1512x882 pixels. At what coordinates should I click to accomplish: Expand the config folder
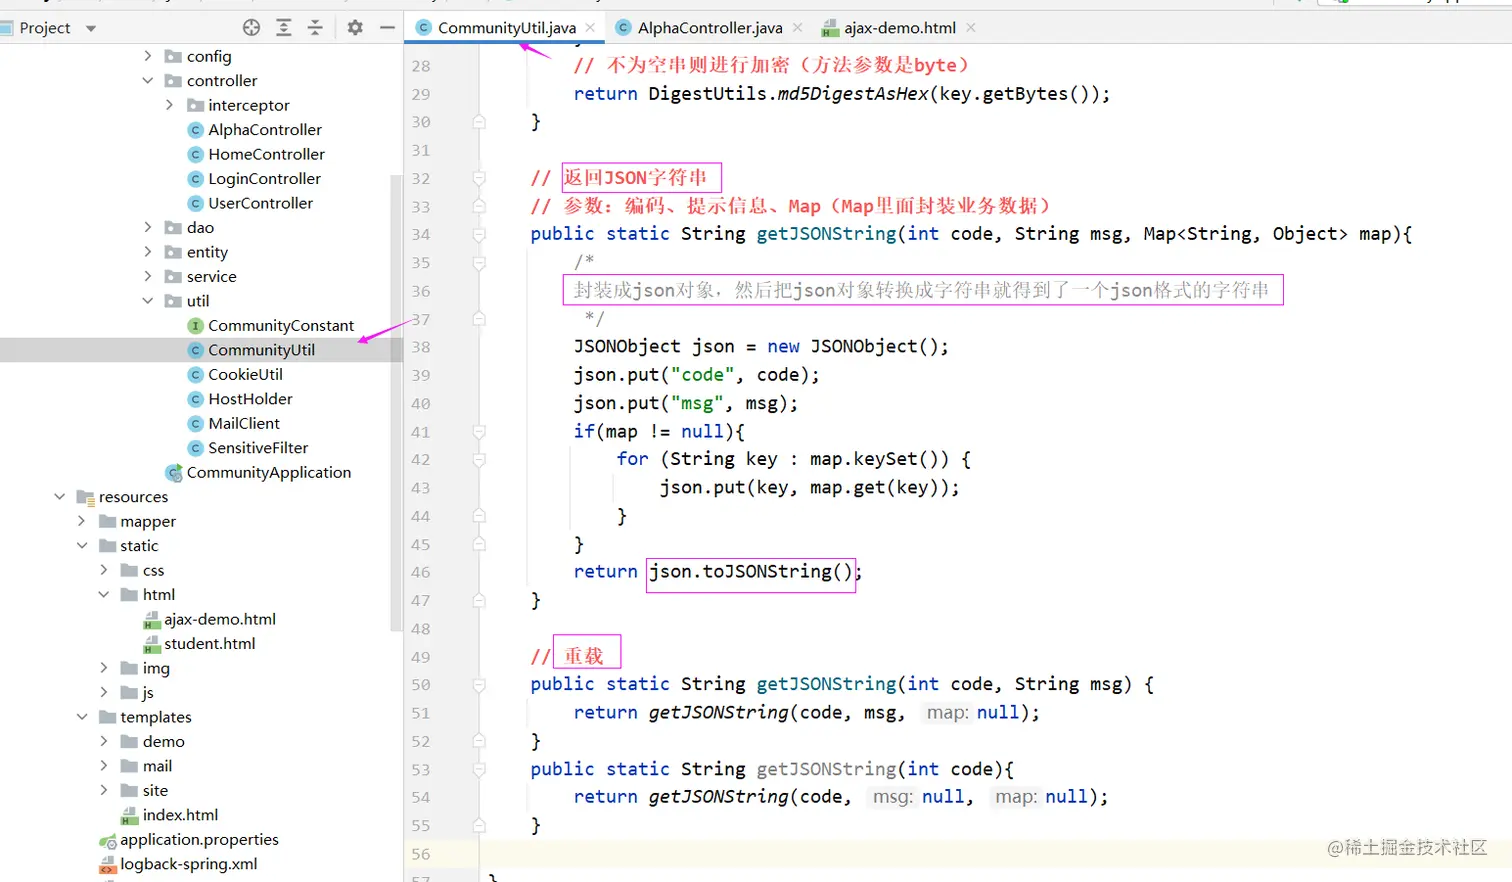148,56
